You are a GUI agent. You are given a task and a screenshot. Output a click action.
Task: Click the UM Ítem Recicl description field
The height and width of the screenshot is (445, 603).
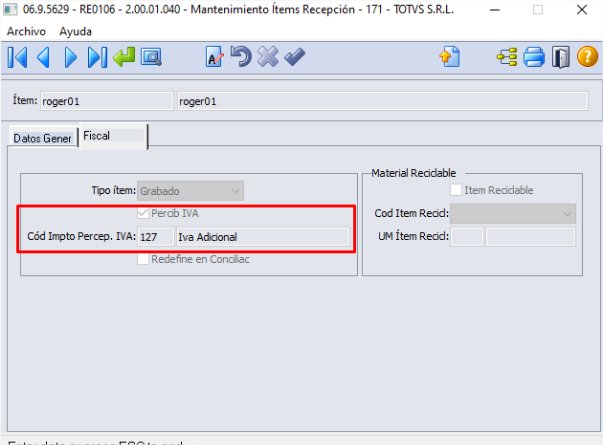530,237
